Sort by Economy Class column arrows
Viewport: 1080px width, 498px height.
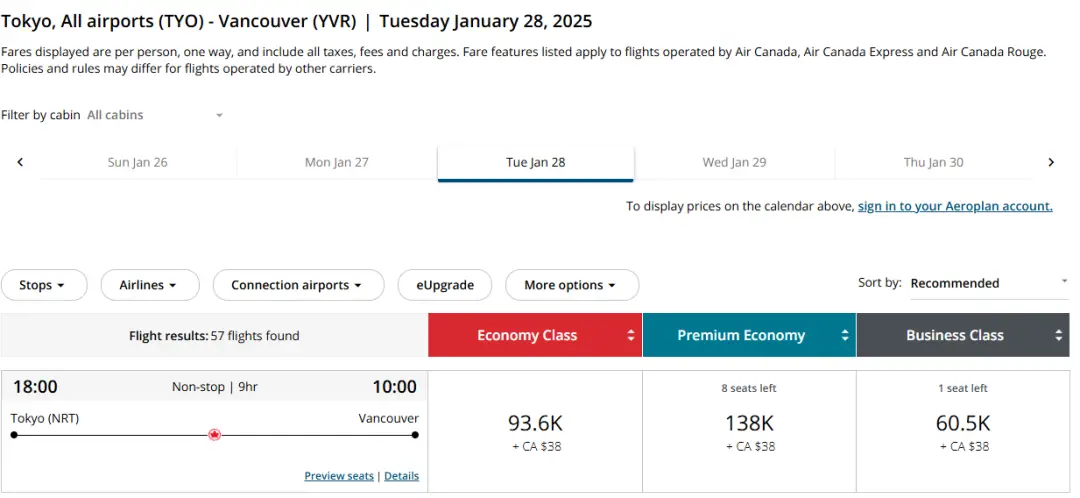click(631, 336)
